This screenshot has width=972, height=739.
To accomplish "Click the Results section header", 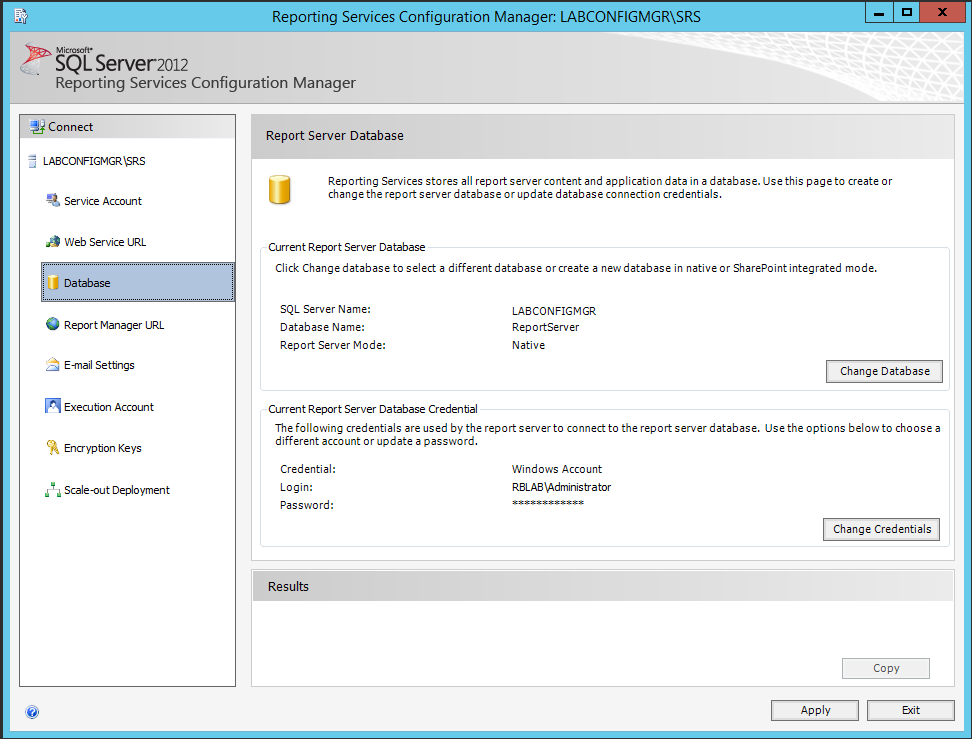I will pyautogui.click(x=603, y=586).
